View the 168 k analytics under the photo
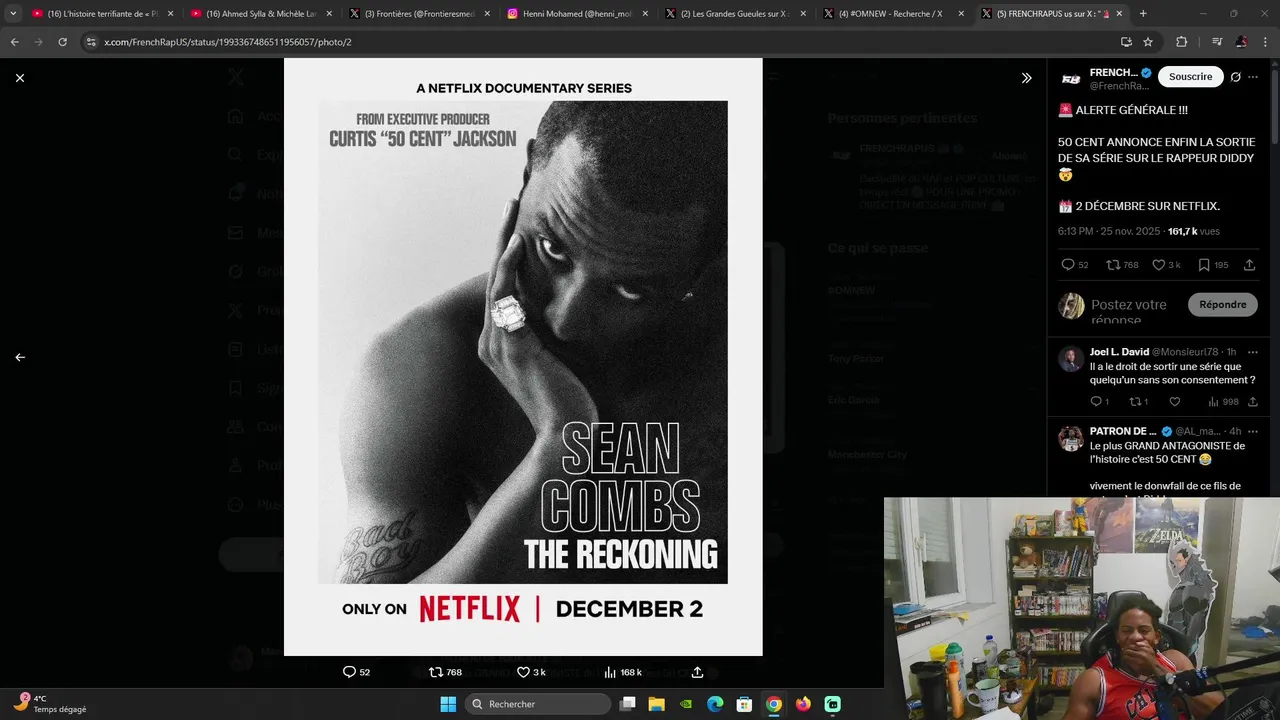The height and width of the screenshot is (720, 1280). [623, 672]
